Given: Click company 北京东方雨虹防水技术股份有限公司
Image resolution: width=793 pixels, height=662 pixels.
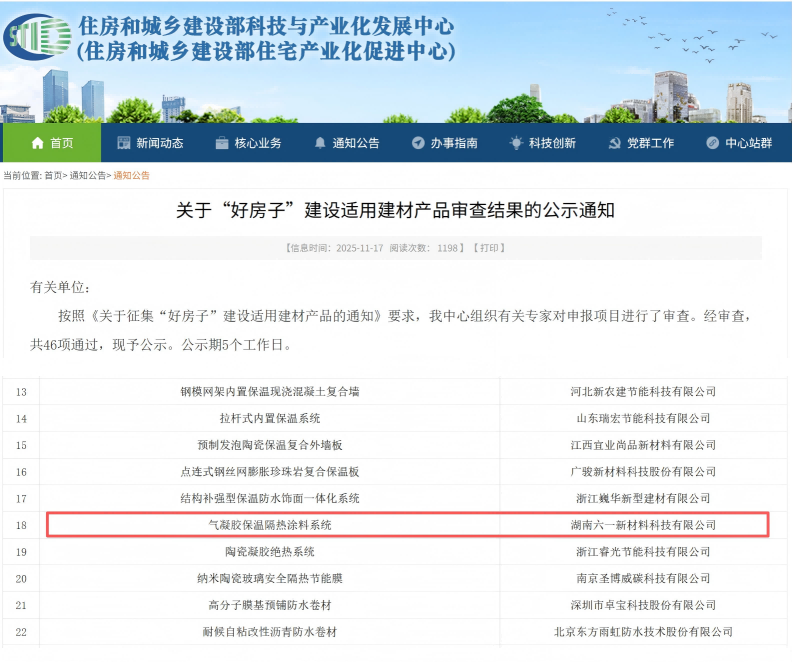Looking at the screenshot, I should click(643, 632).
